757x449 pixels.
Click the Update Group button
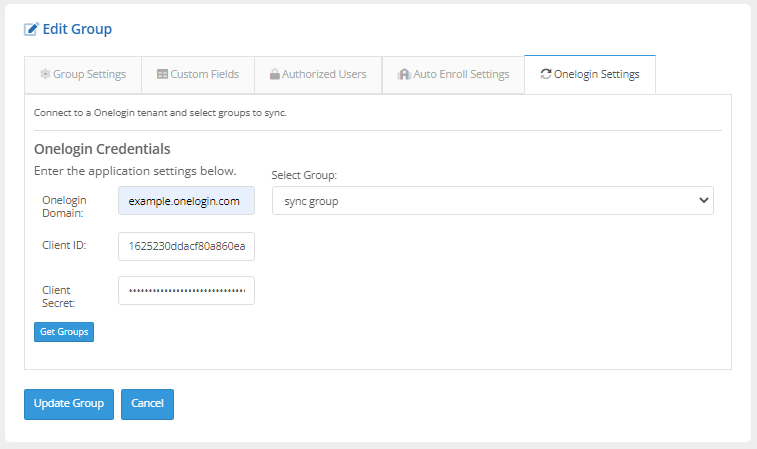coord(69,404)
